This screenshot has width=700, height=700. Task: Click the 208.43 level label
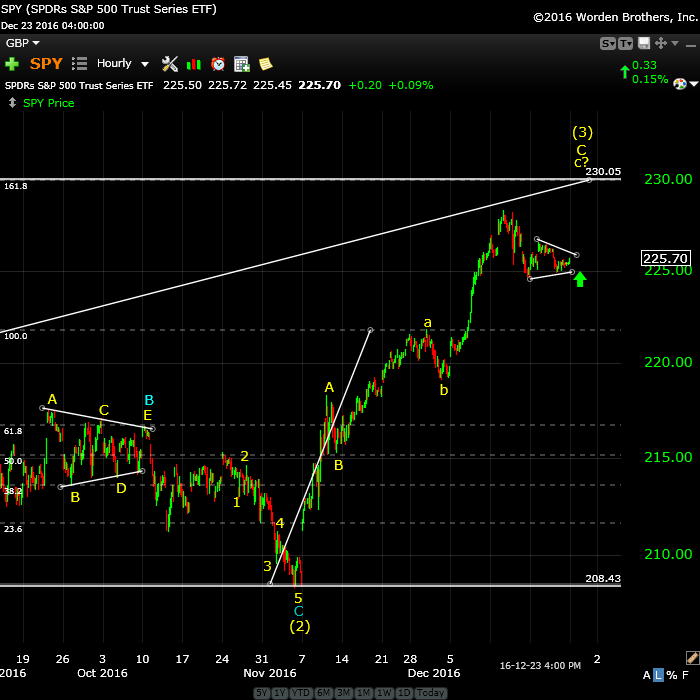tap(603, 579)
